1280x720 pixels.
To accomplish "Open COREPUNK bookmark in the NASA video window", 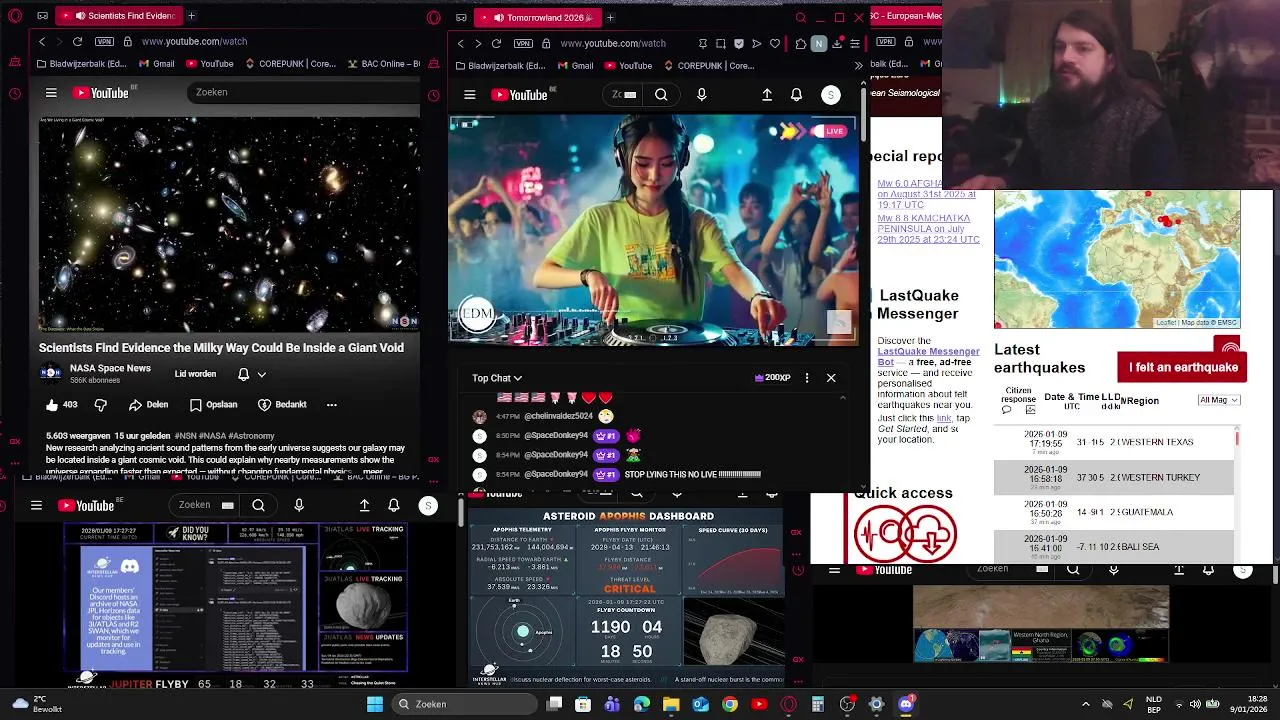I will click(x=291, y=64).
